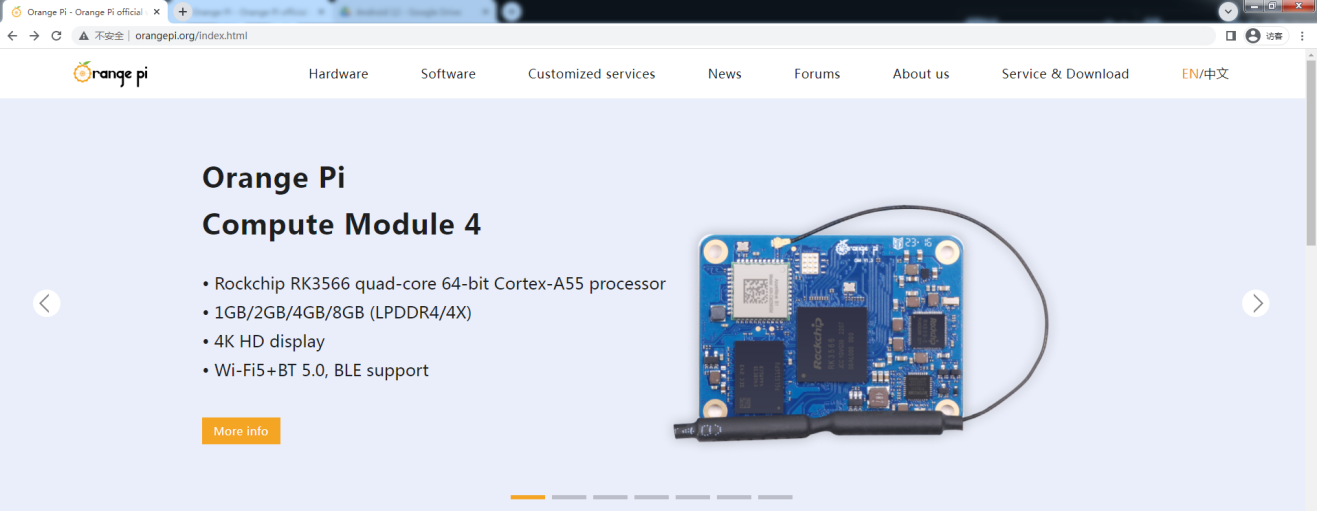
Task: Open the About us menu
Action: (x=921, y=74)
